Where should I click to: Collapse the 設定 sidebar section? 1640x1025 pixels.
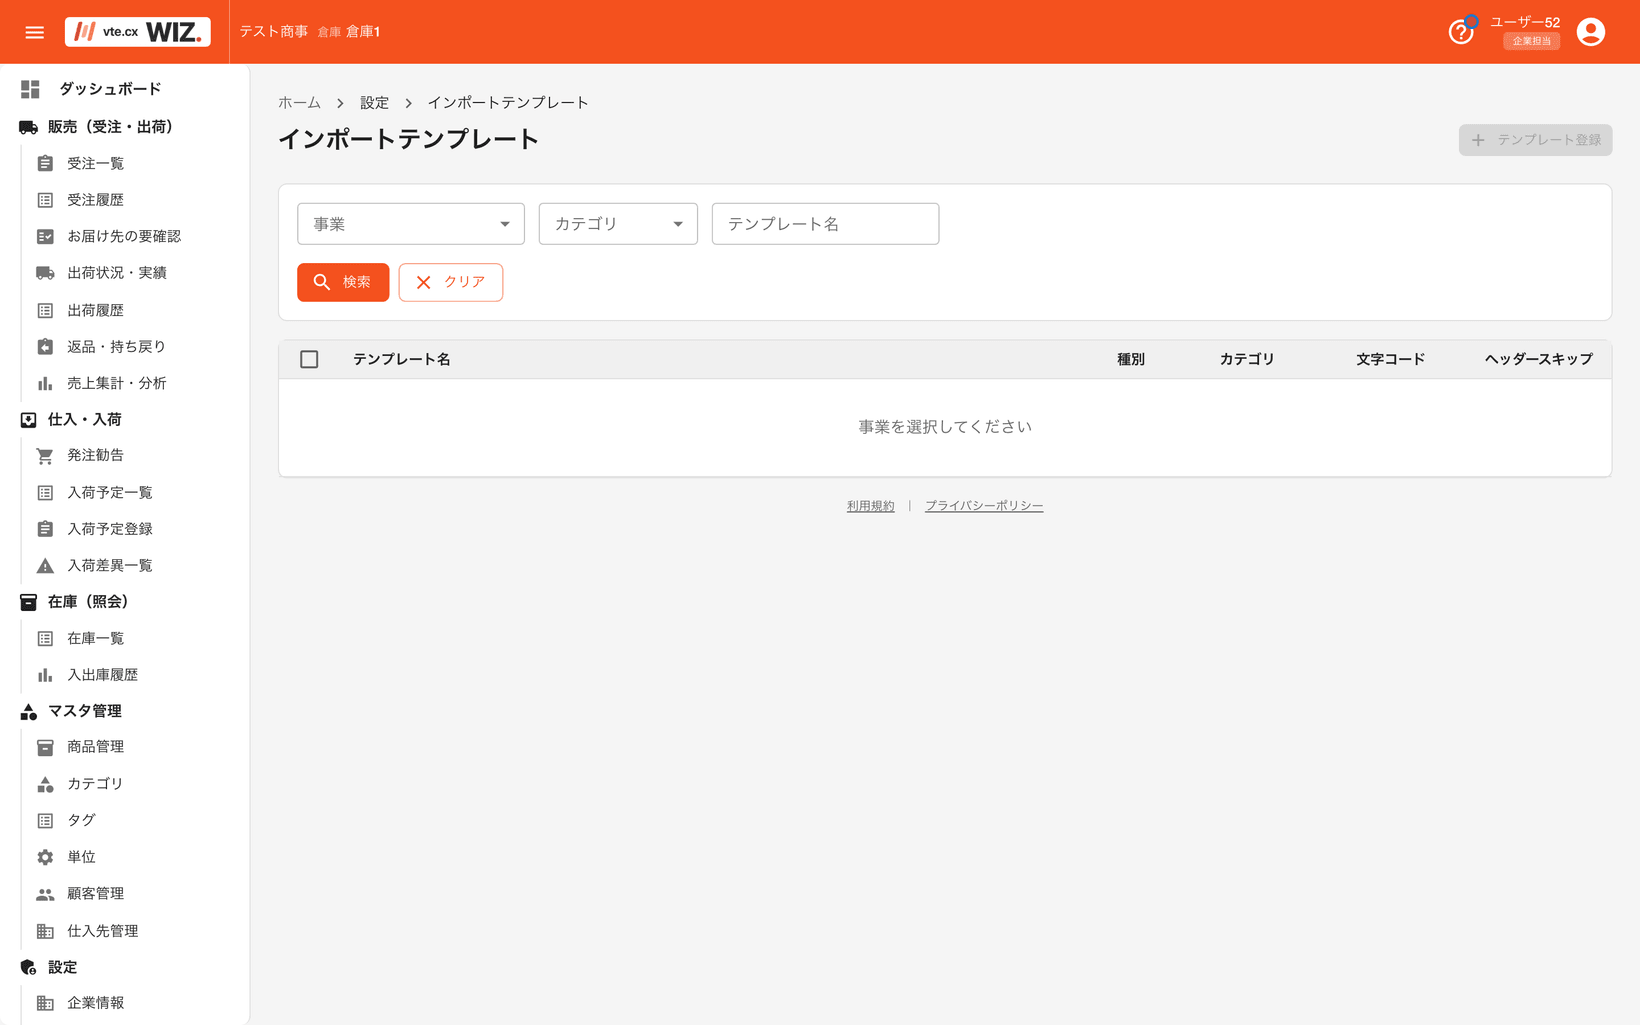62,967
